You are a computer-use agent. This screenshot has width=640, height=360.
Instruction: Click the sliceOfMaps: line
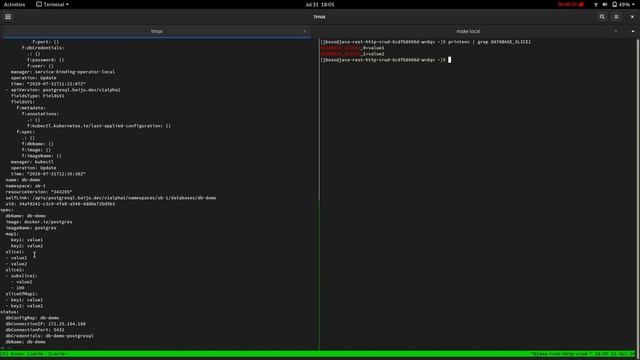[x=21, y=294]
